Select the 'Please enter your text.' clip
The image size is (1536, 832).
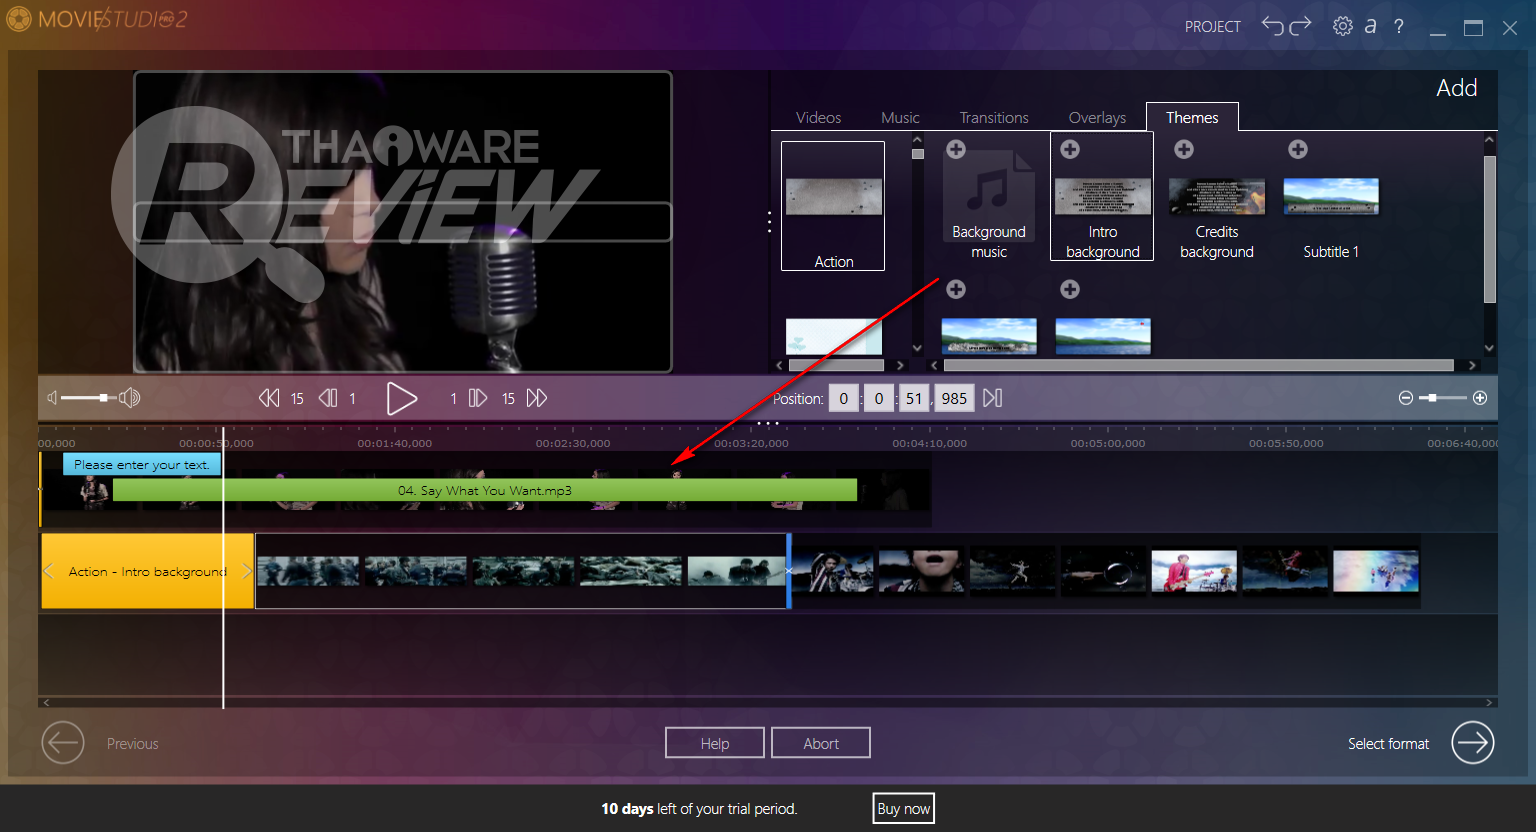coord(142,464)
